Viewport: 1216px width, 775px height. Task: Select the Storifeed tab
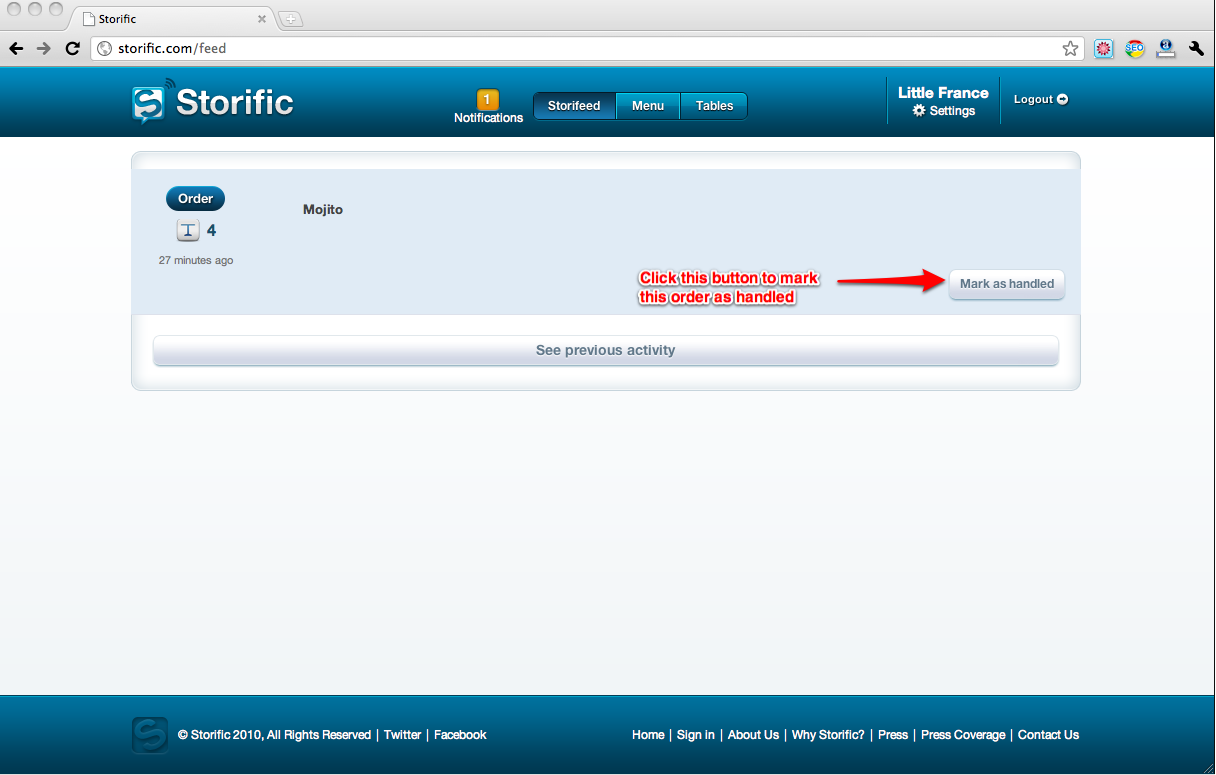tap(574, 106)
